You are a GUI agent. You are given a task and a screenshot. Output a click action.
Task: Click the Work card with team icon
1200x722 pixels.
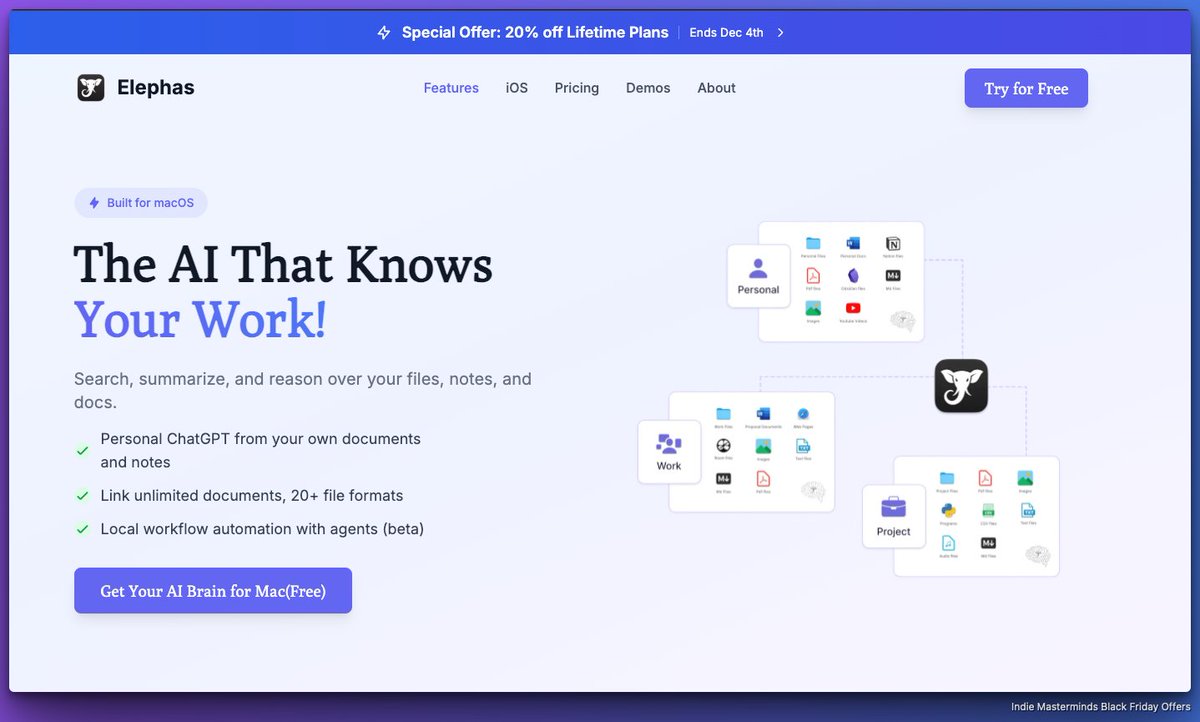(669, 452)
